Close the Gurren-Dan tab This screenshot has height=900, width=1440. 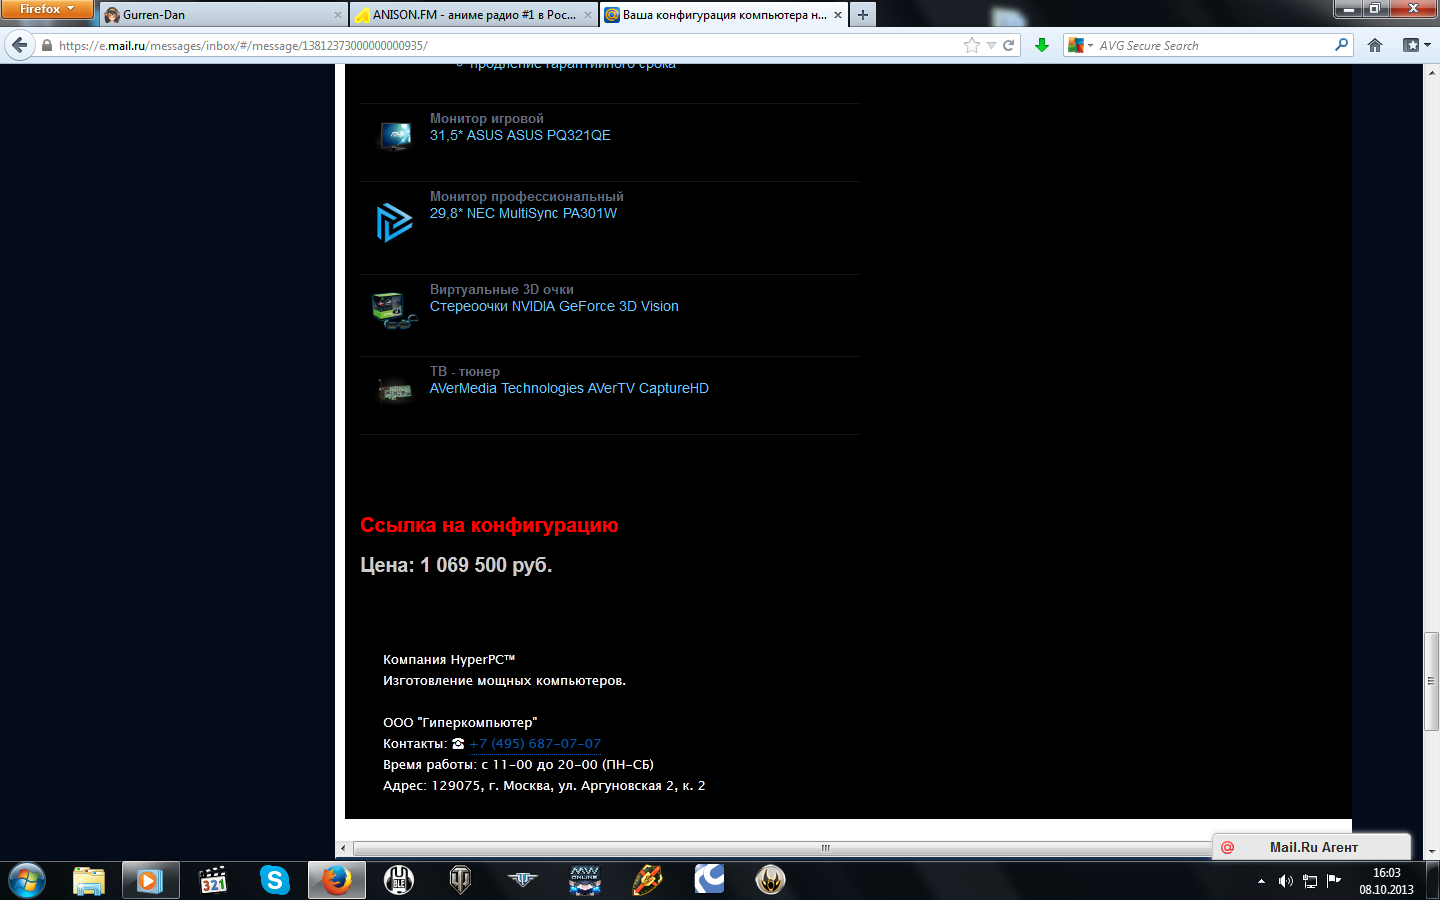pos(338,15)
